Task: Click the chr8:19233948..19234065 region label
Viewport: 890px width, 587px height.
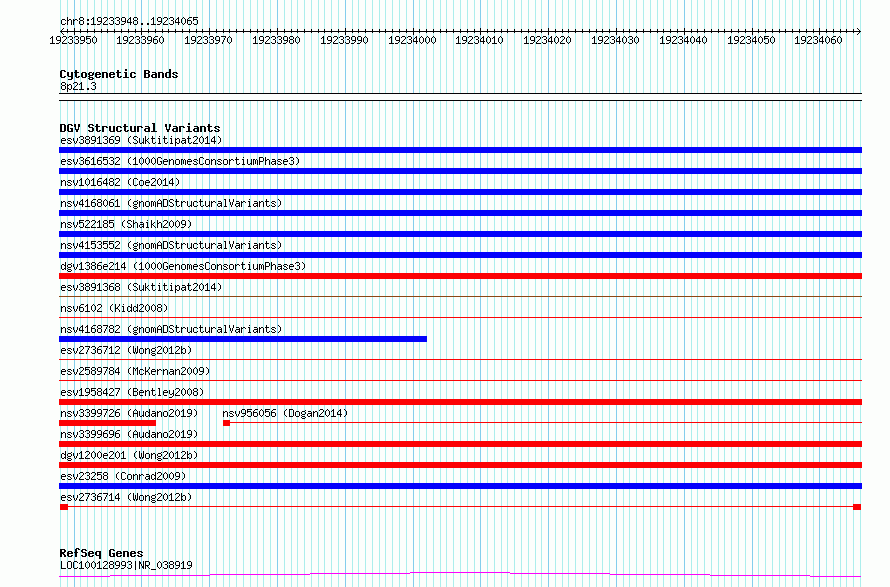Action: [x=129, y=22]
